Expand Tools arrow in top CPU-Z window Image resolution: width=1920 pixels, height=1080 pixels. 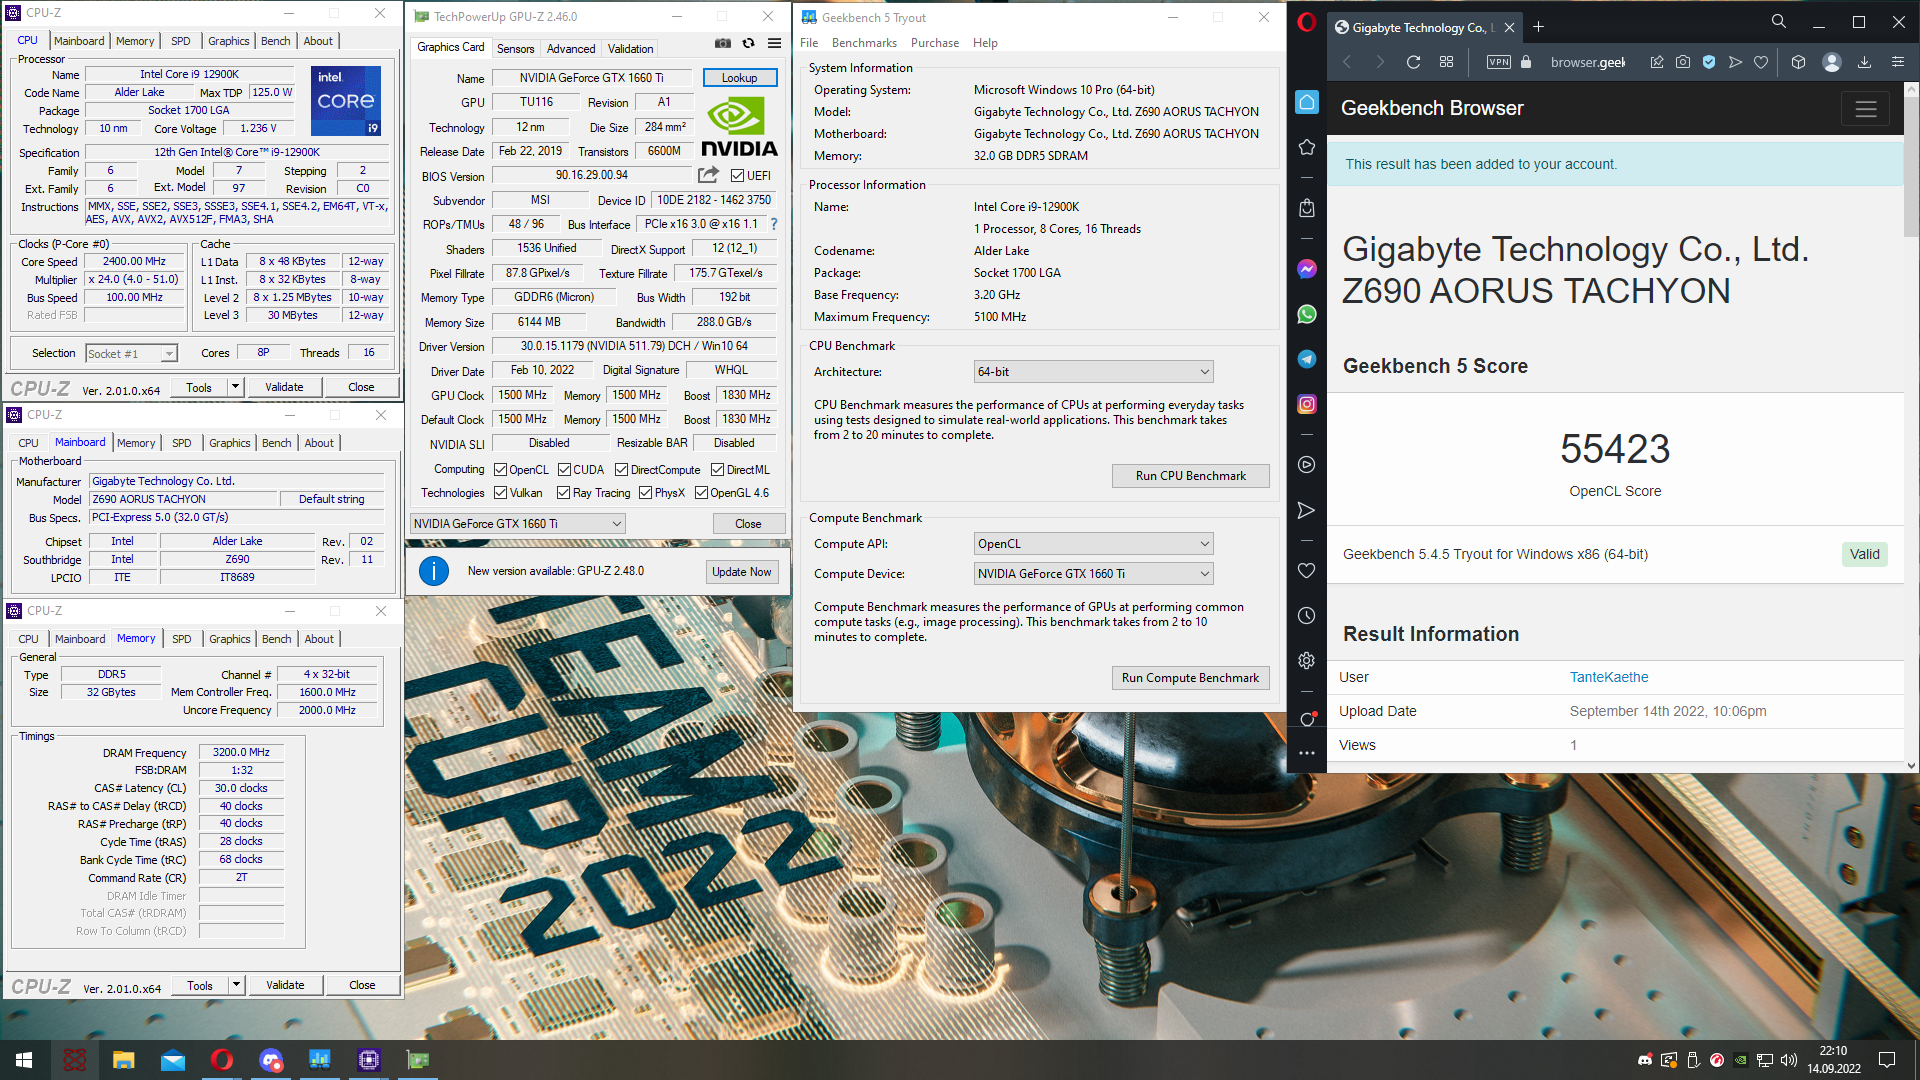coord(236,387)
